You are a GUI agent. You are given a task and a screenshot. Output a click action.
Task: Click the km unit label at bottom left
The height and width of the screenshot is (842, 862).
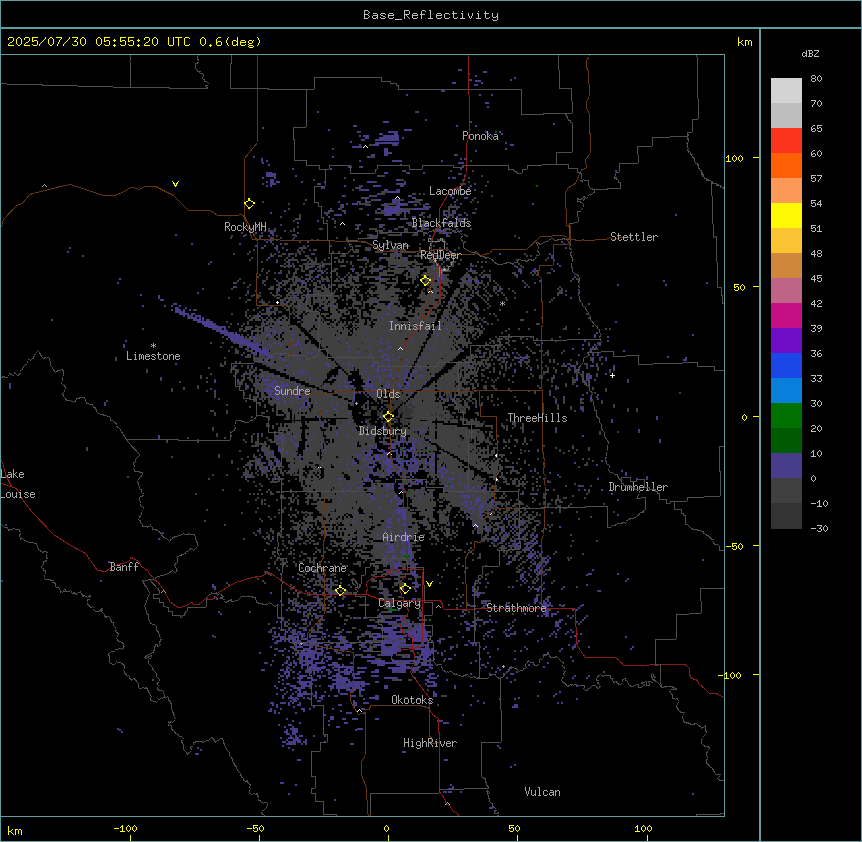pos(15,830)
